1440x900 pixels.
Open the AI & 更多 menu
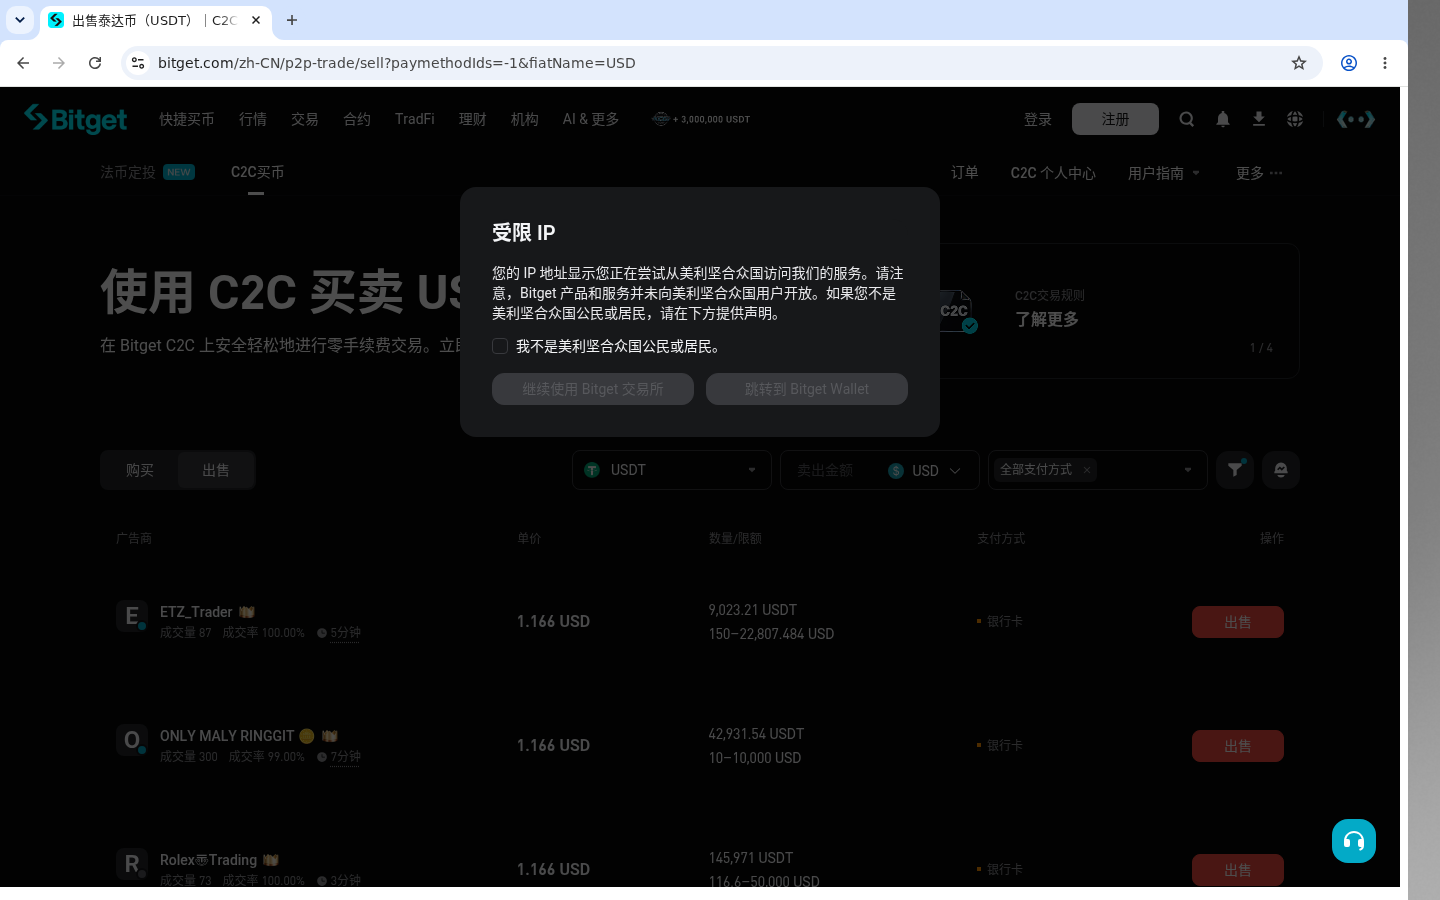pos(591,119)
